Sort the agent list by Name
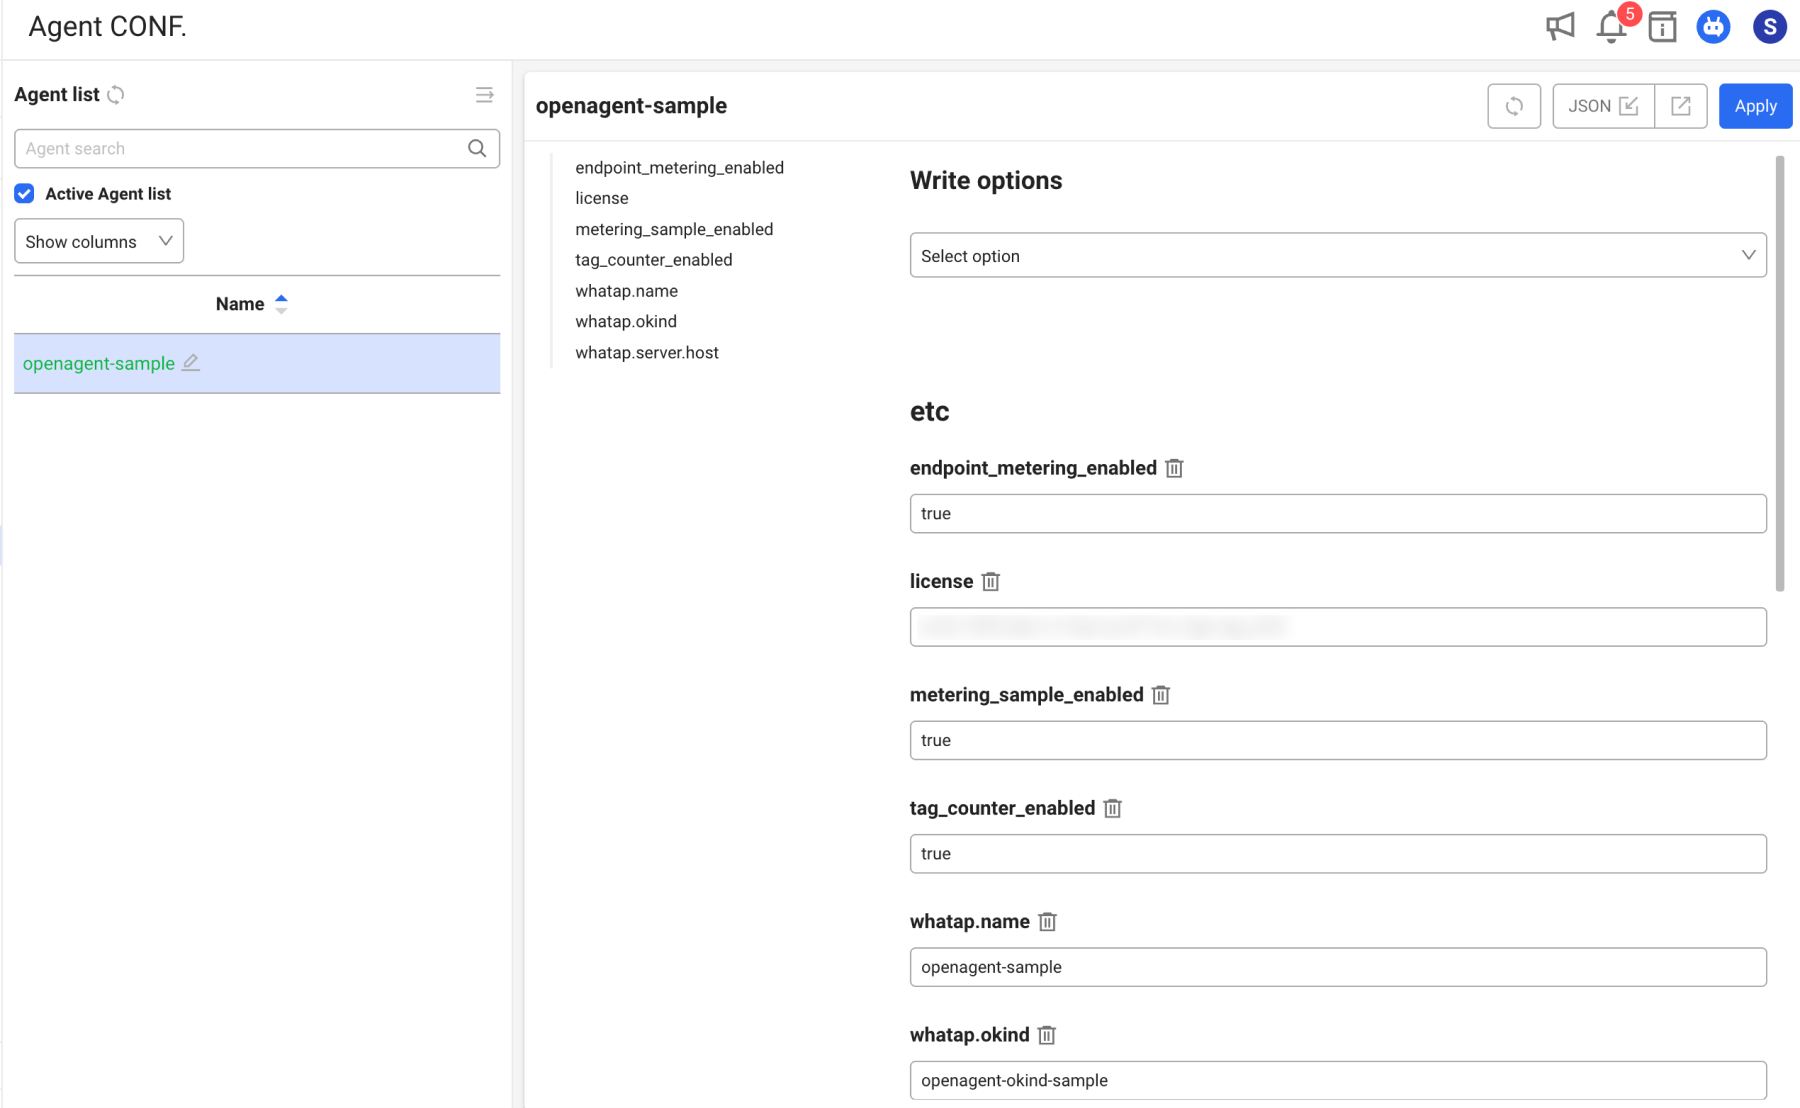Screen dimensions: 1800x1108 click(x=281, y=304)
